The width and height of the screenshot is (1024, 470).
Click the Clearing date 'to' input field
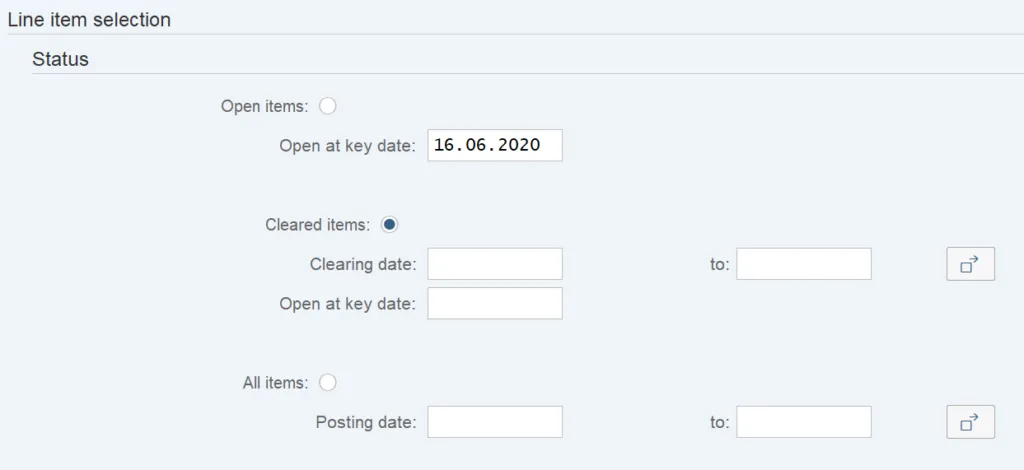tap(804, 265)
